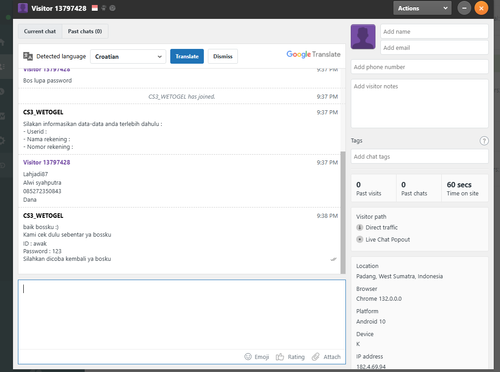This screenshot has width=500, height=372.
Task: Click the Add phone number field
Action: [x=420, y=67]
